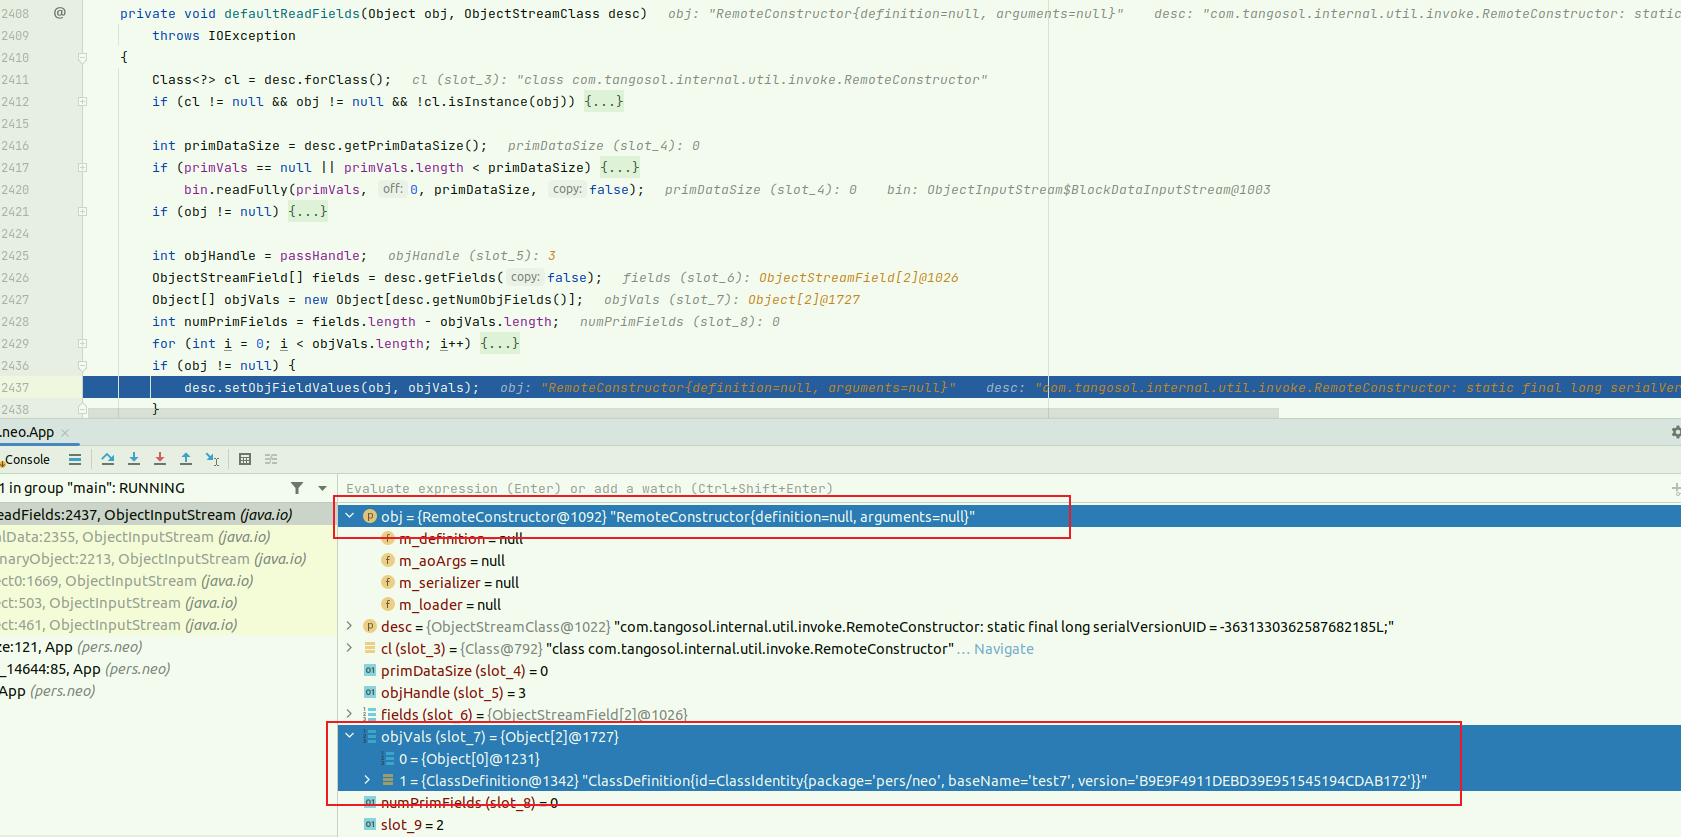
Task: Select frame ct:461, ObjectInputStream
Action: 168,625
